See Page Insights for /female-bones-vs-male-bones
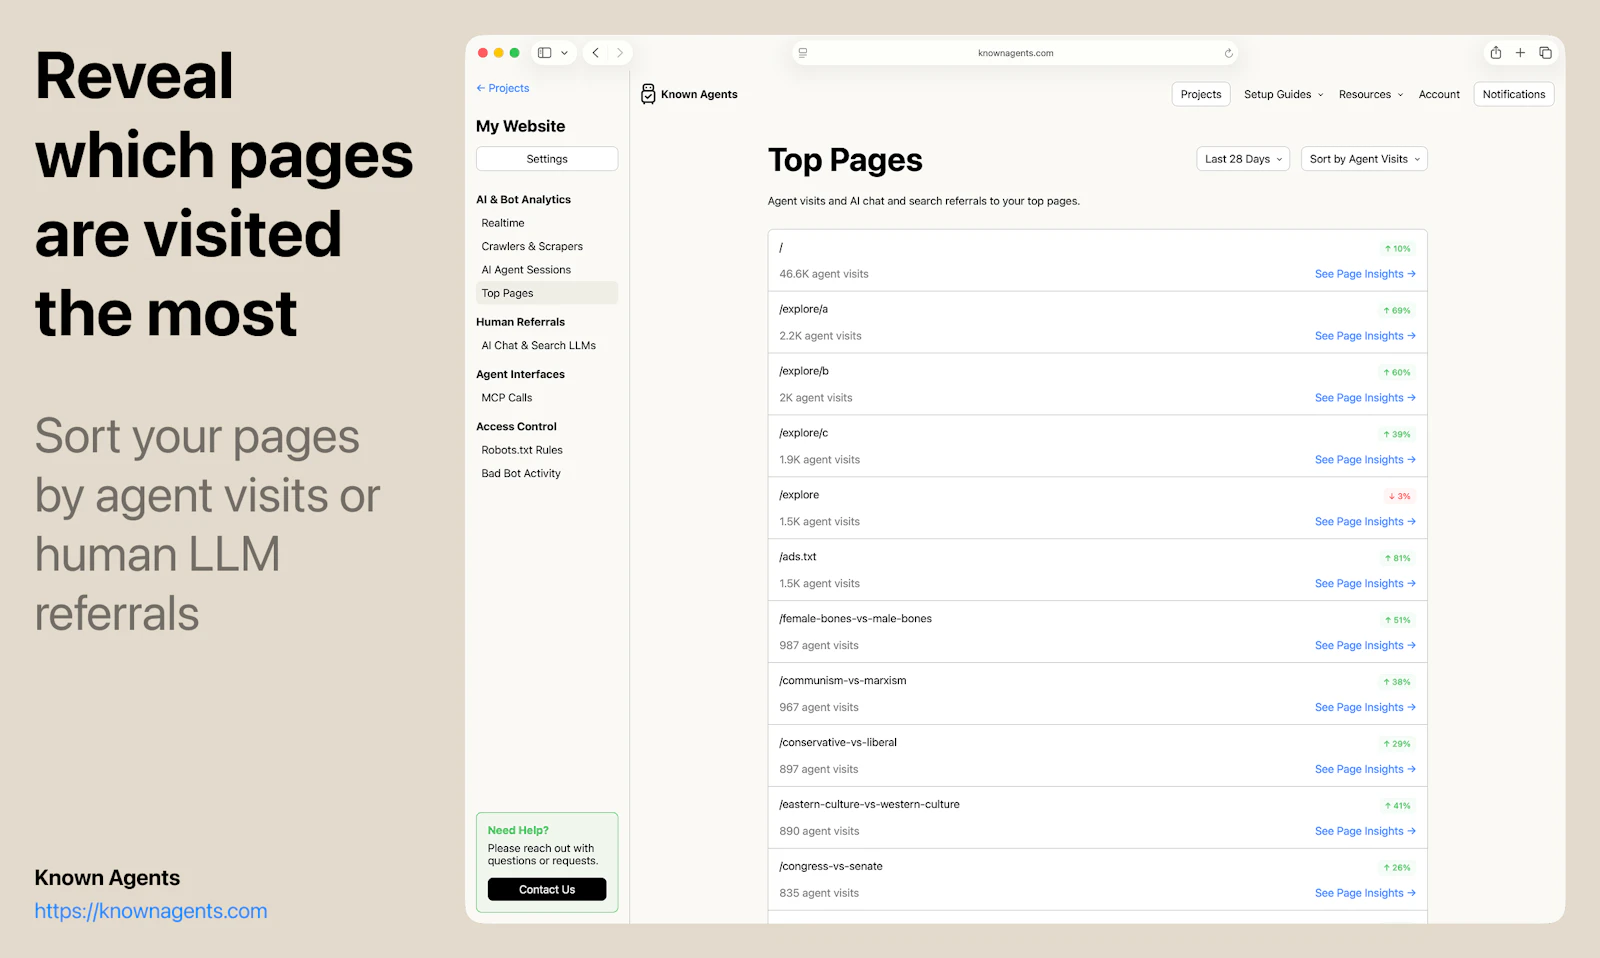 click(1365, 646)
